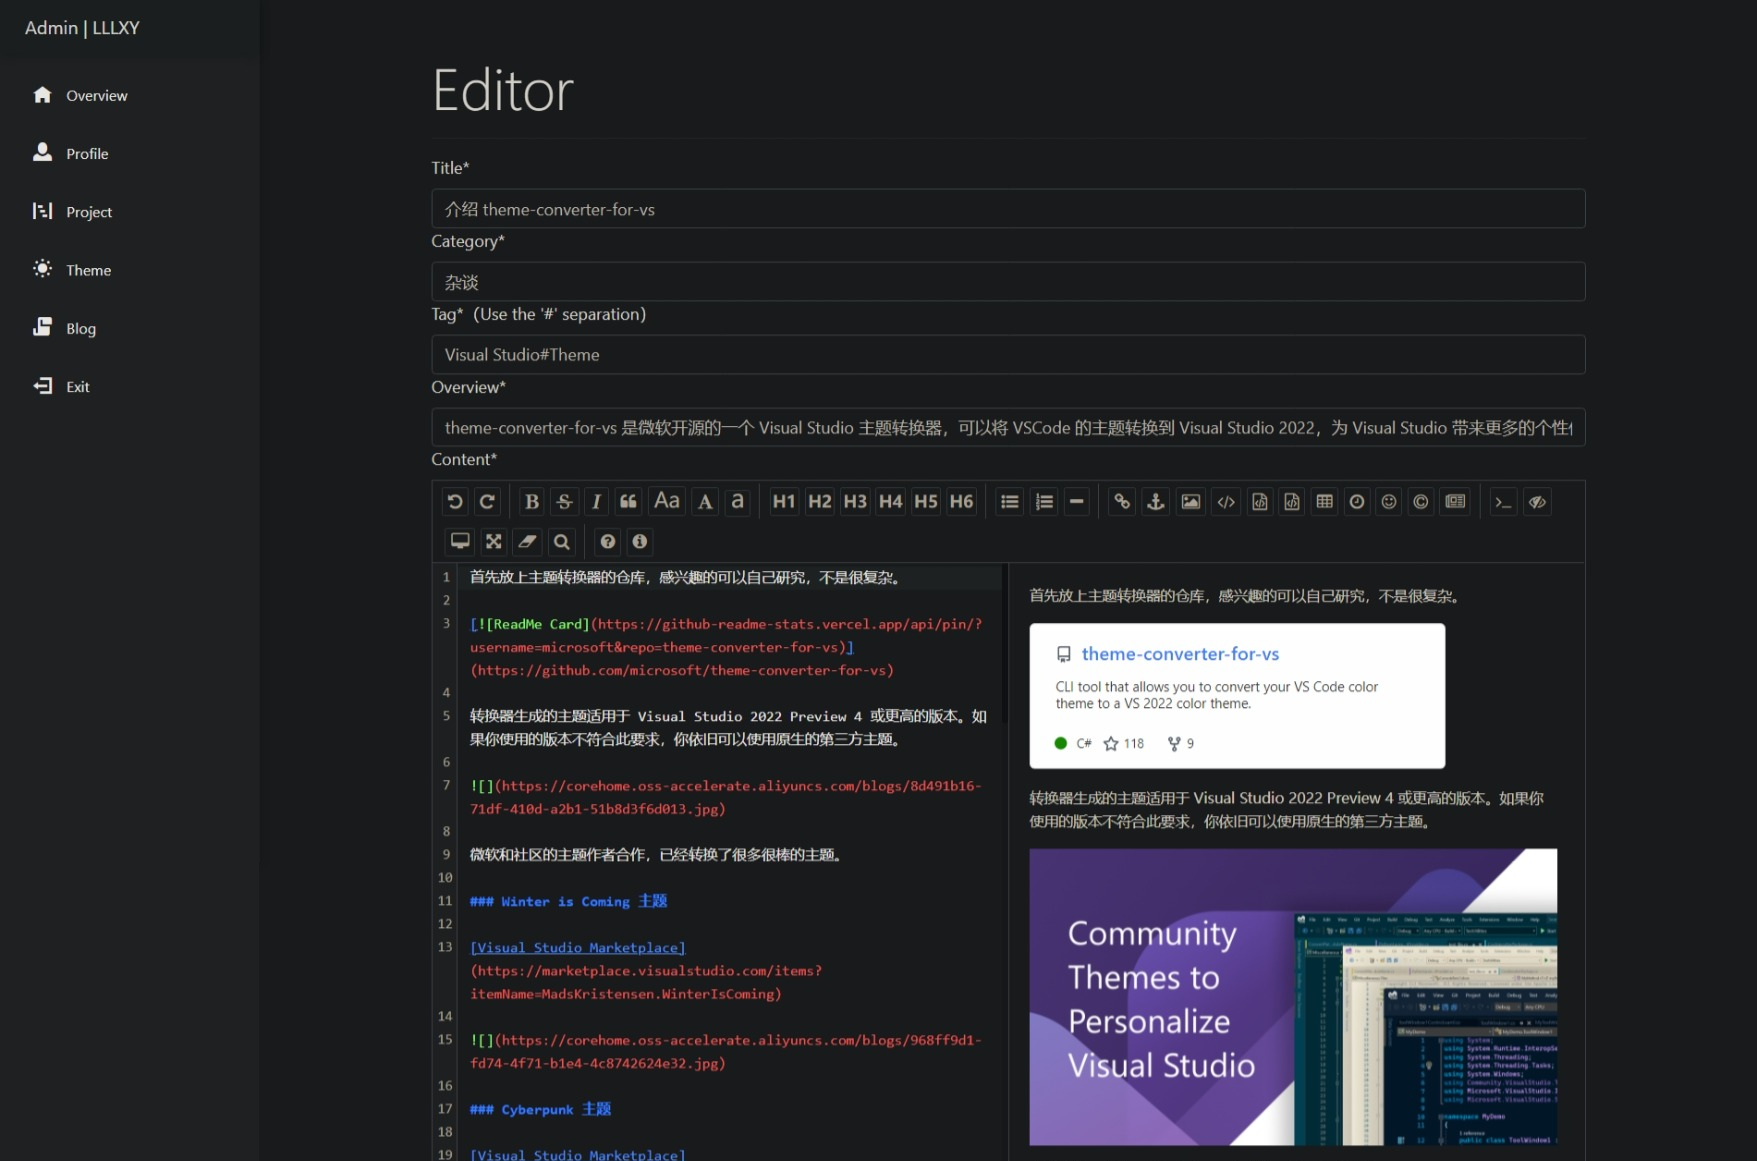Insert a block quote
Image resolution: width=1757 pixels, height=1161 pixels.
click(x=628, y=502)
